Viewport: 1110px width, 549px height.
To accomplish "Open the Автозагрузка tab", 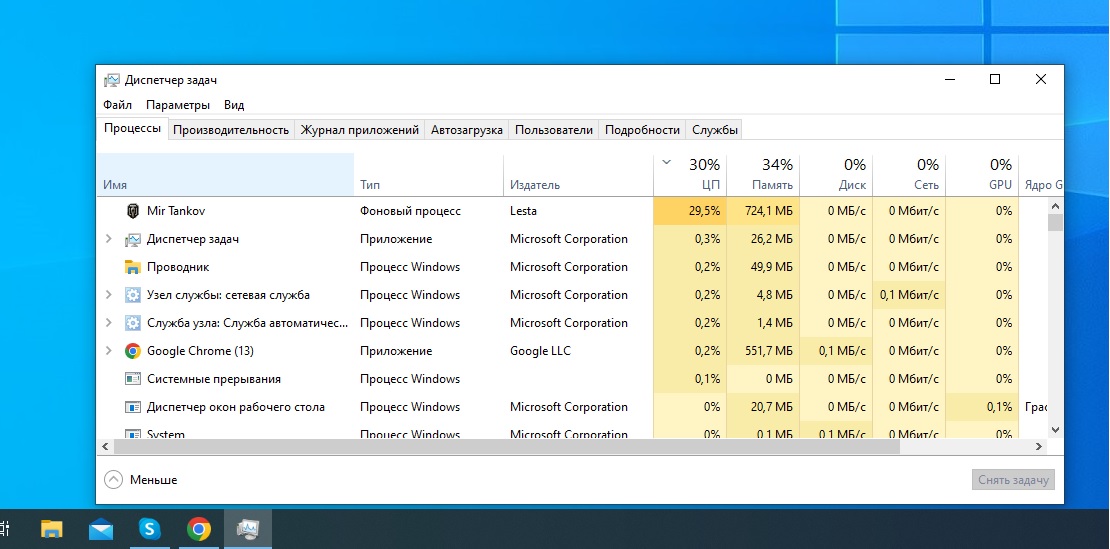I will 466,130.
